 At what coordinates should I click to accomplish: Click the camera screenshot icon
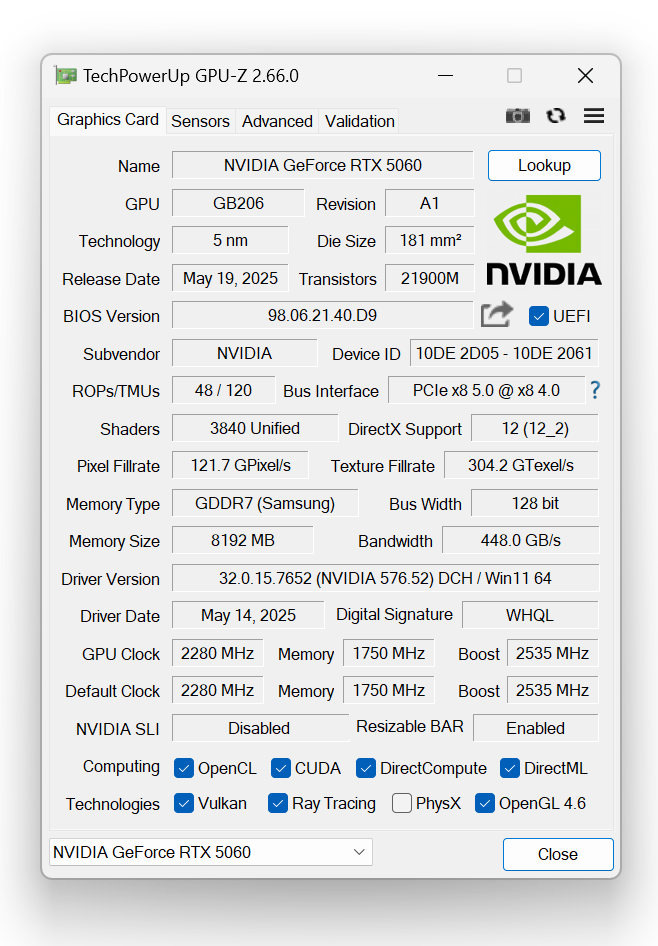point(518,116)
